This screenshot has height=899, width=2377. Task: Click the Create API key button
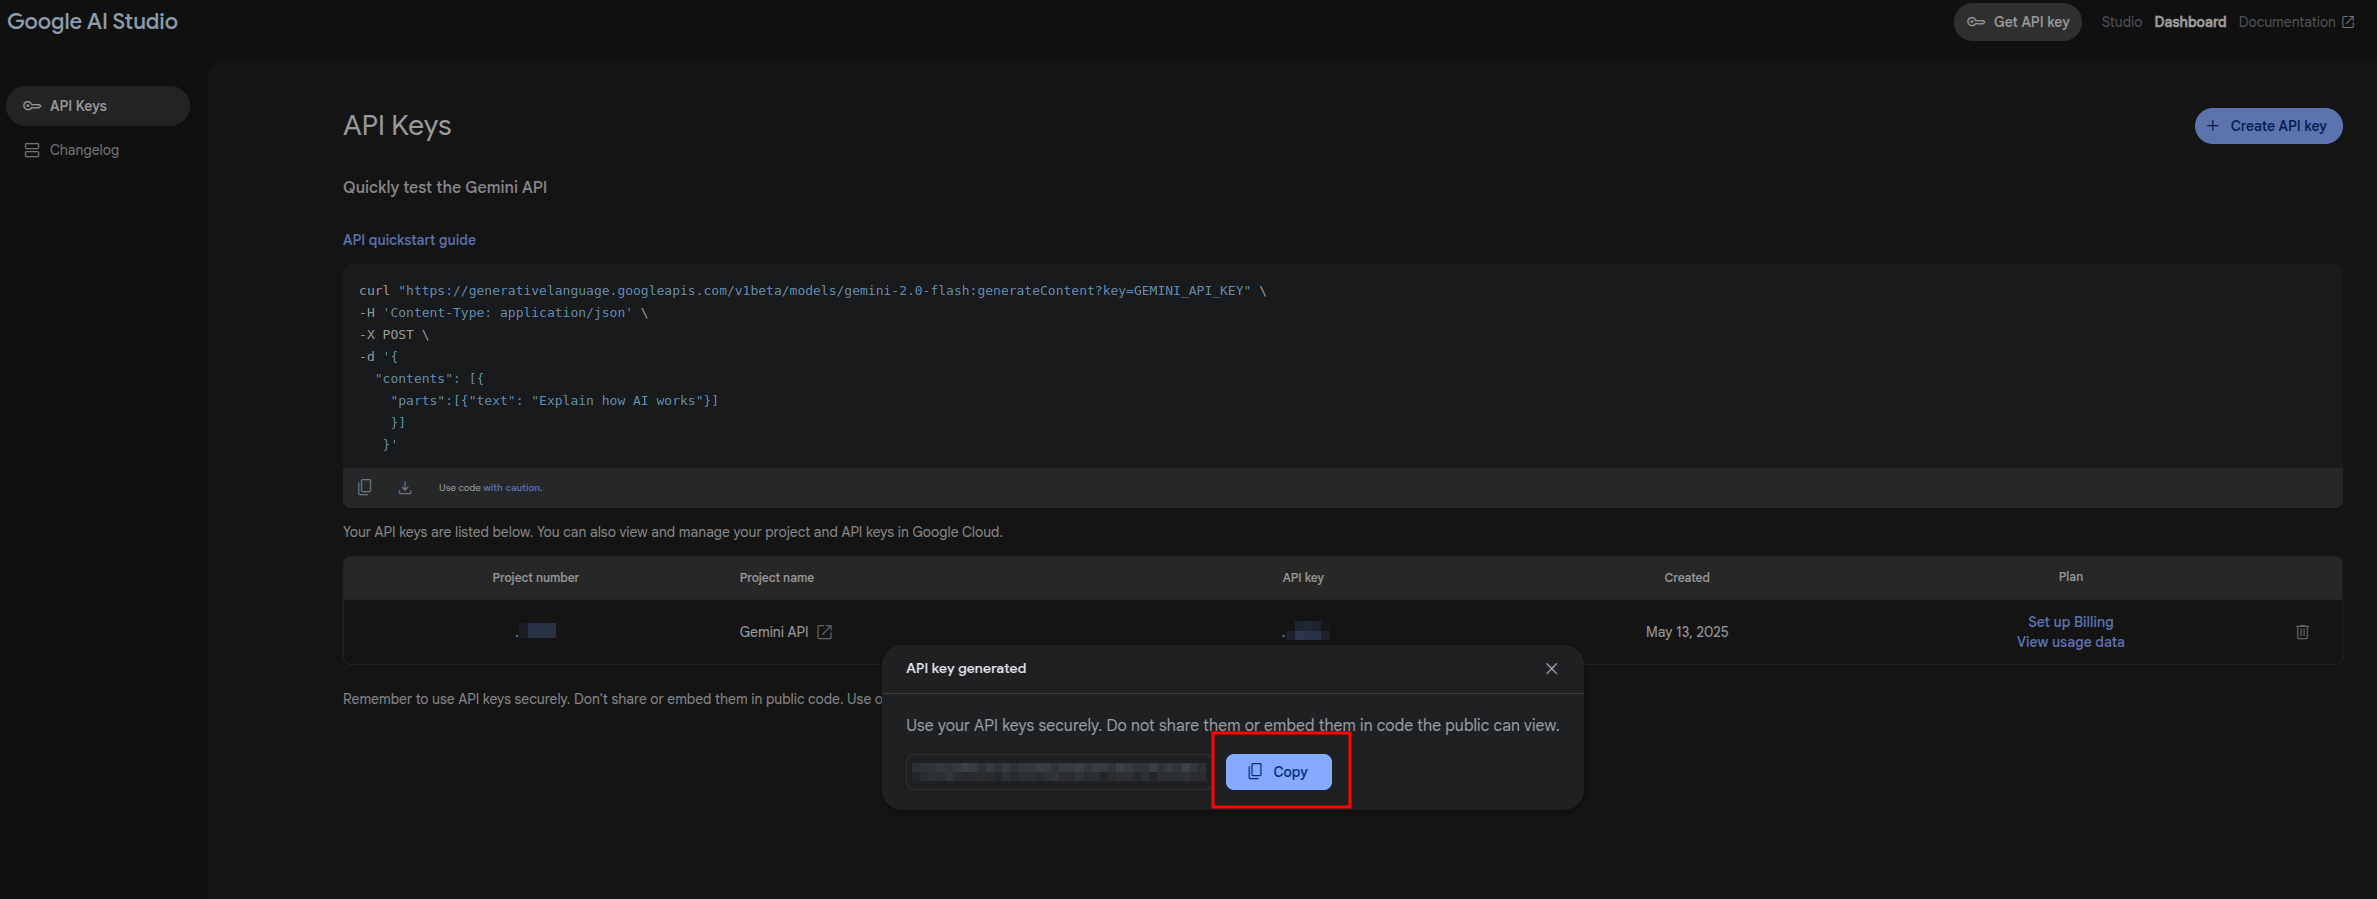pyautogui.click(x=2267, y=126)
